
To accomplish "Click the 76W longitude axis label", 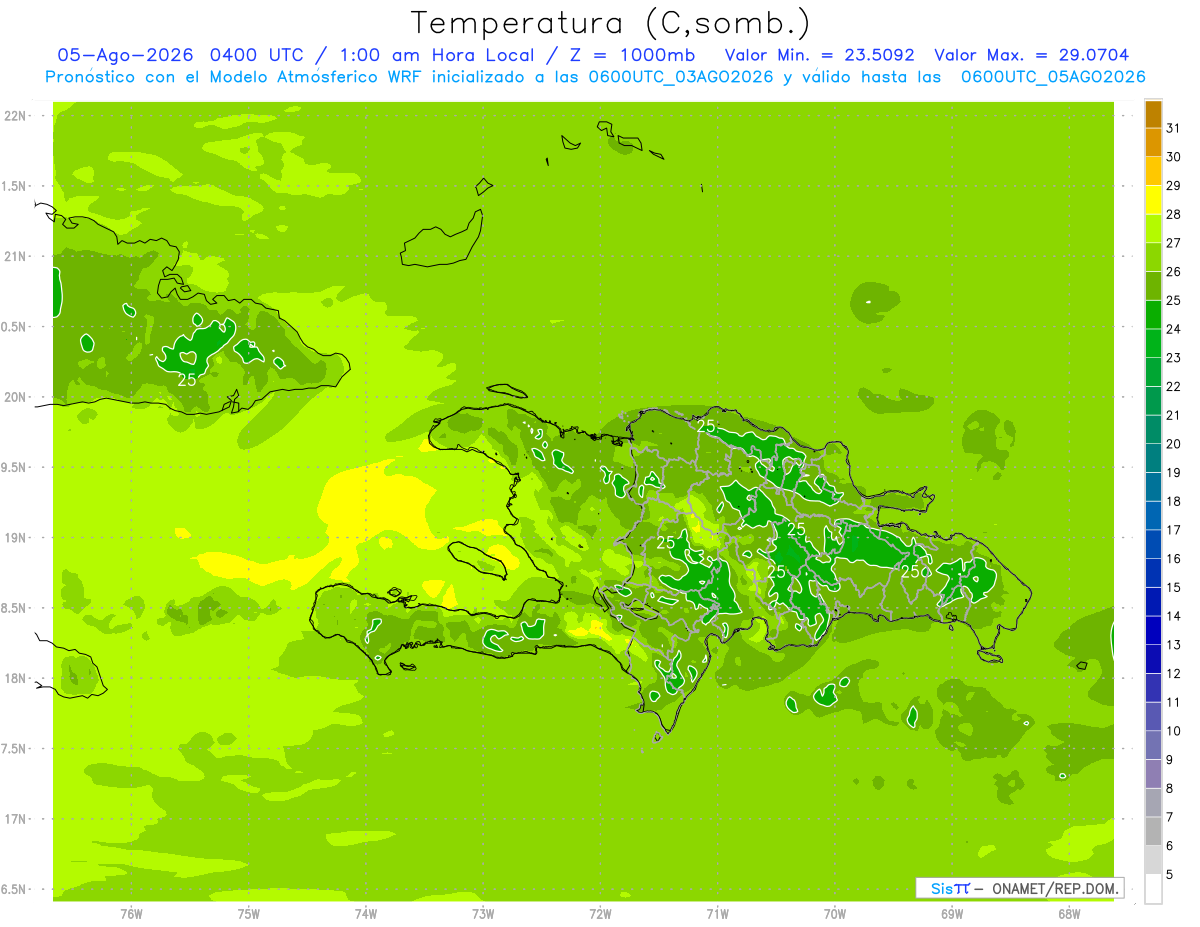I will (131, 914).
